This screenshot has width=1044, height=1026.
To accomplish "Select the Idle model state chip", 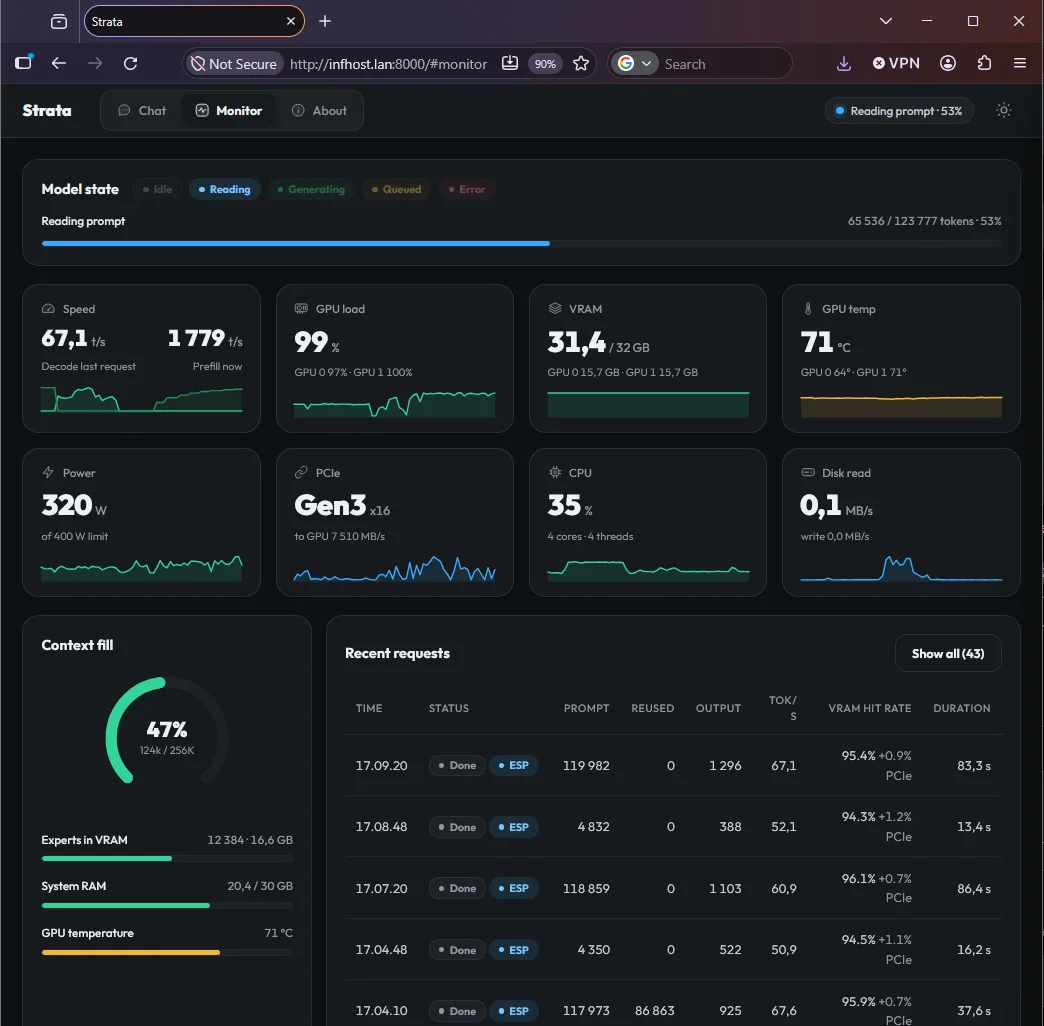I will [157, 189].
